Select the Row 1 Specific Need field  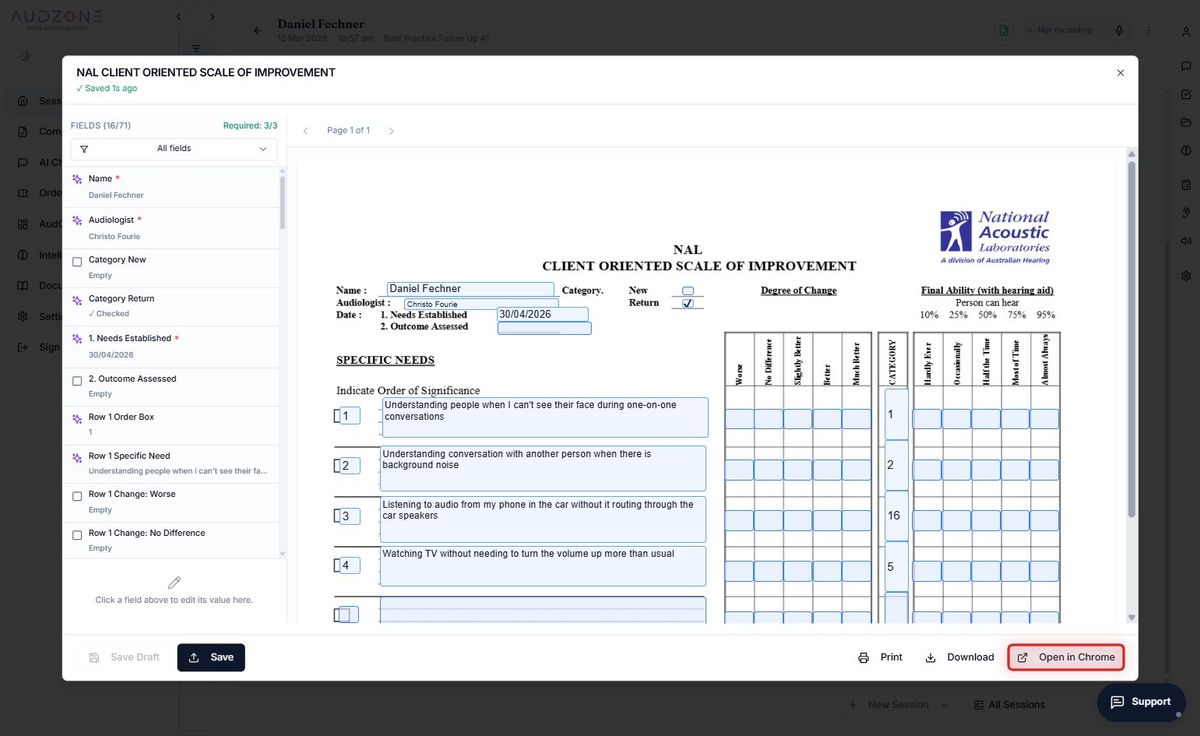coord(170,463)
